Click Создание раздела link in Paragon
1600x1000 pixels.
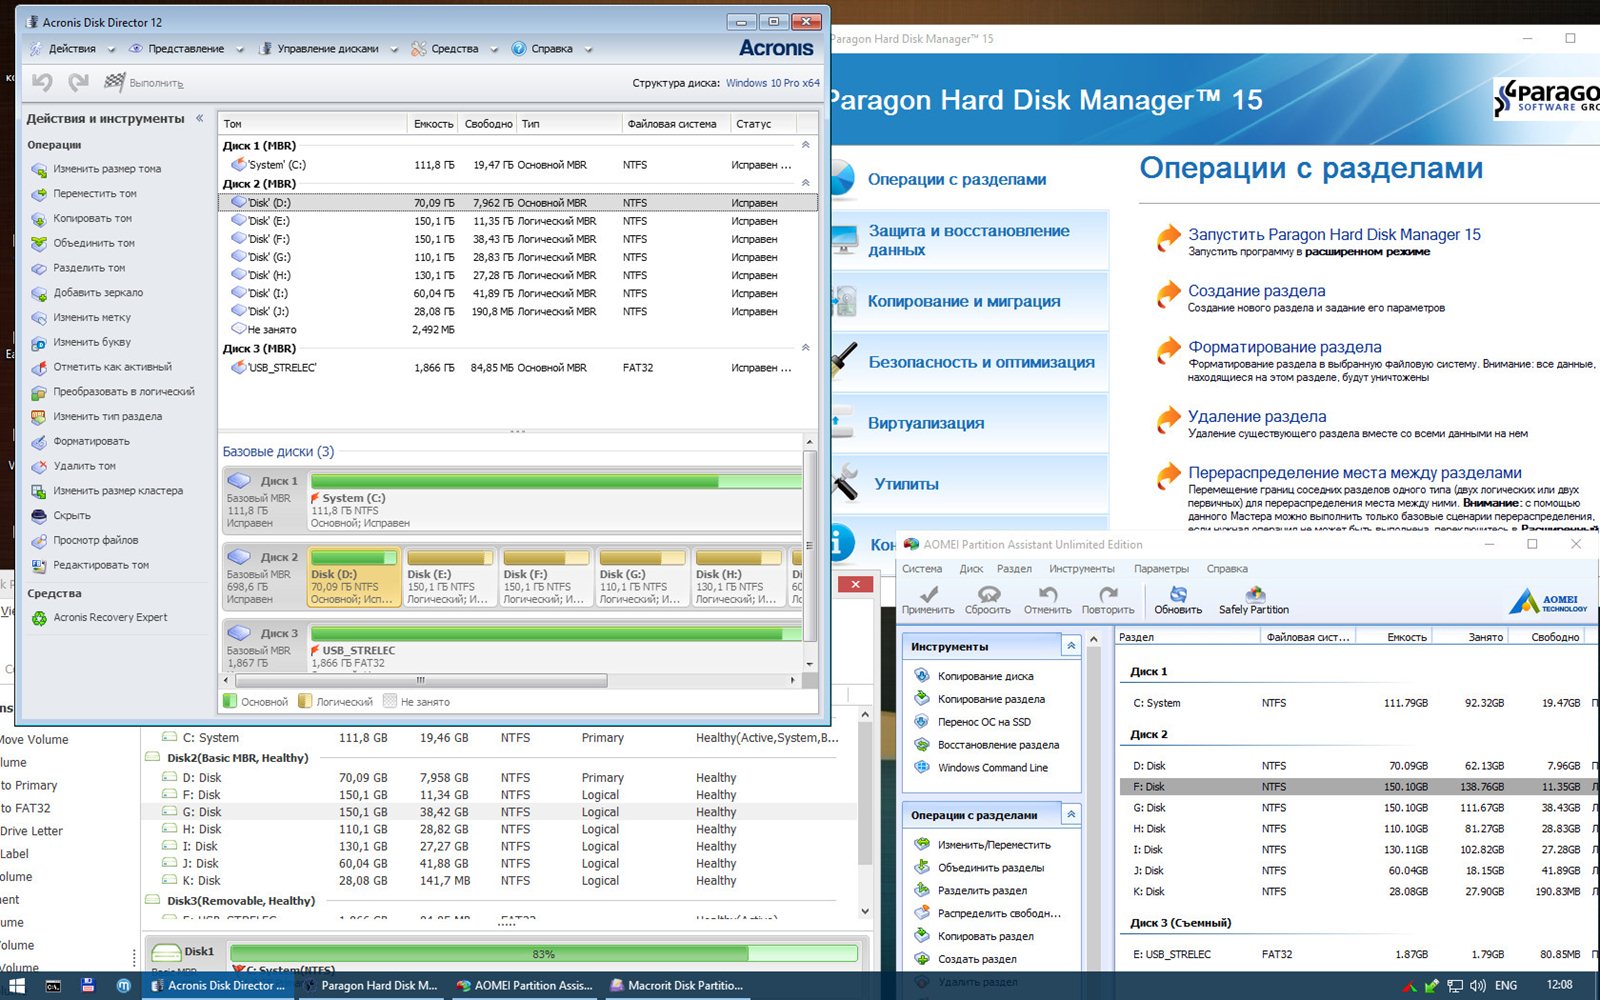(x=1256, y=291)
